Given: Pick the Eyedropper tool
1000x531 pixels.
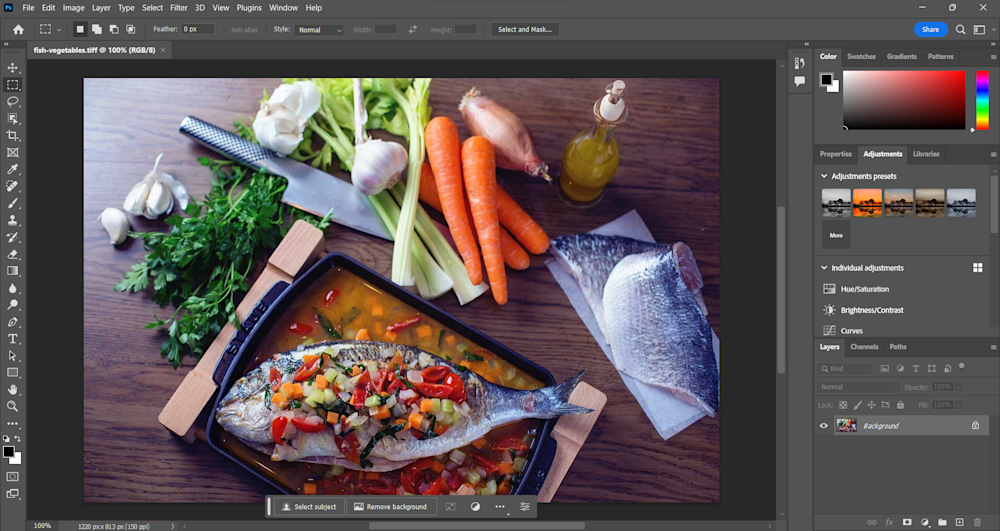Looking at the screenshot, I should [x=13, y=170].
